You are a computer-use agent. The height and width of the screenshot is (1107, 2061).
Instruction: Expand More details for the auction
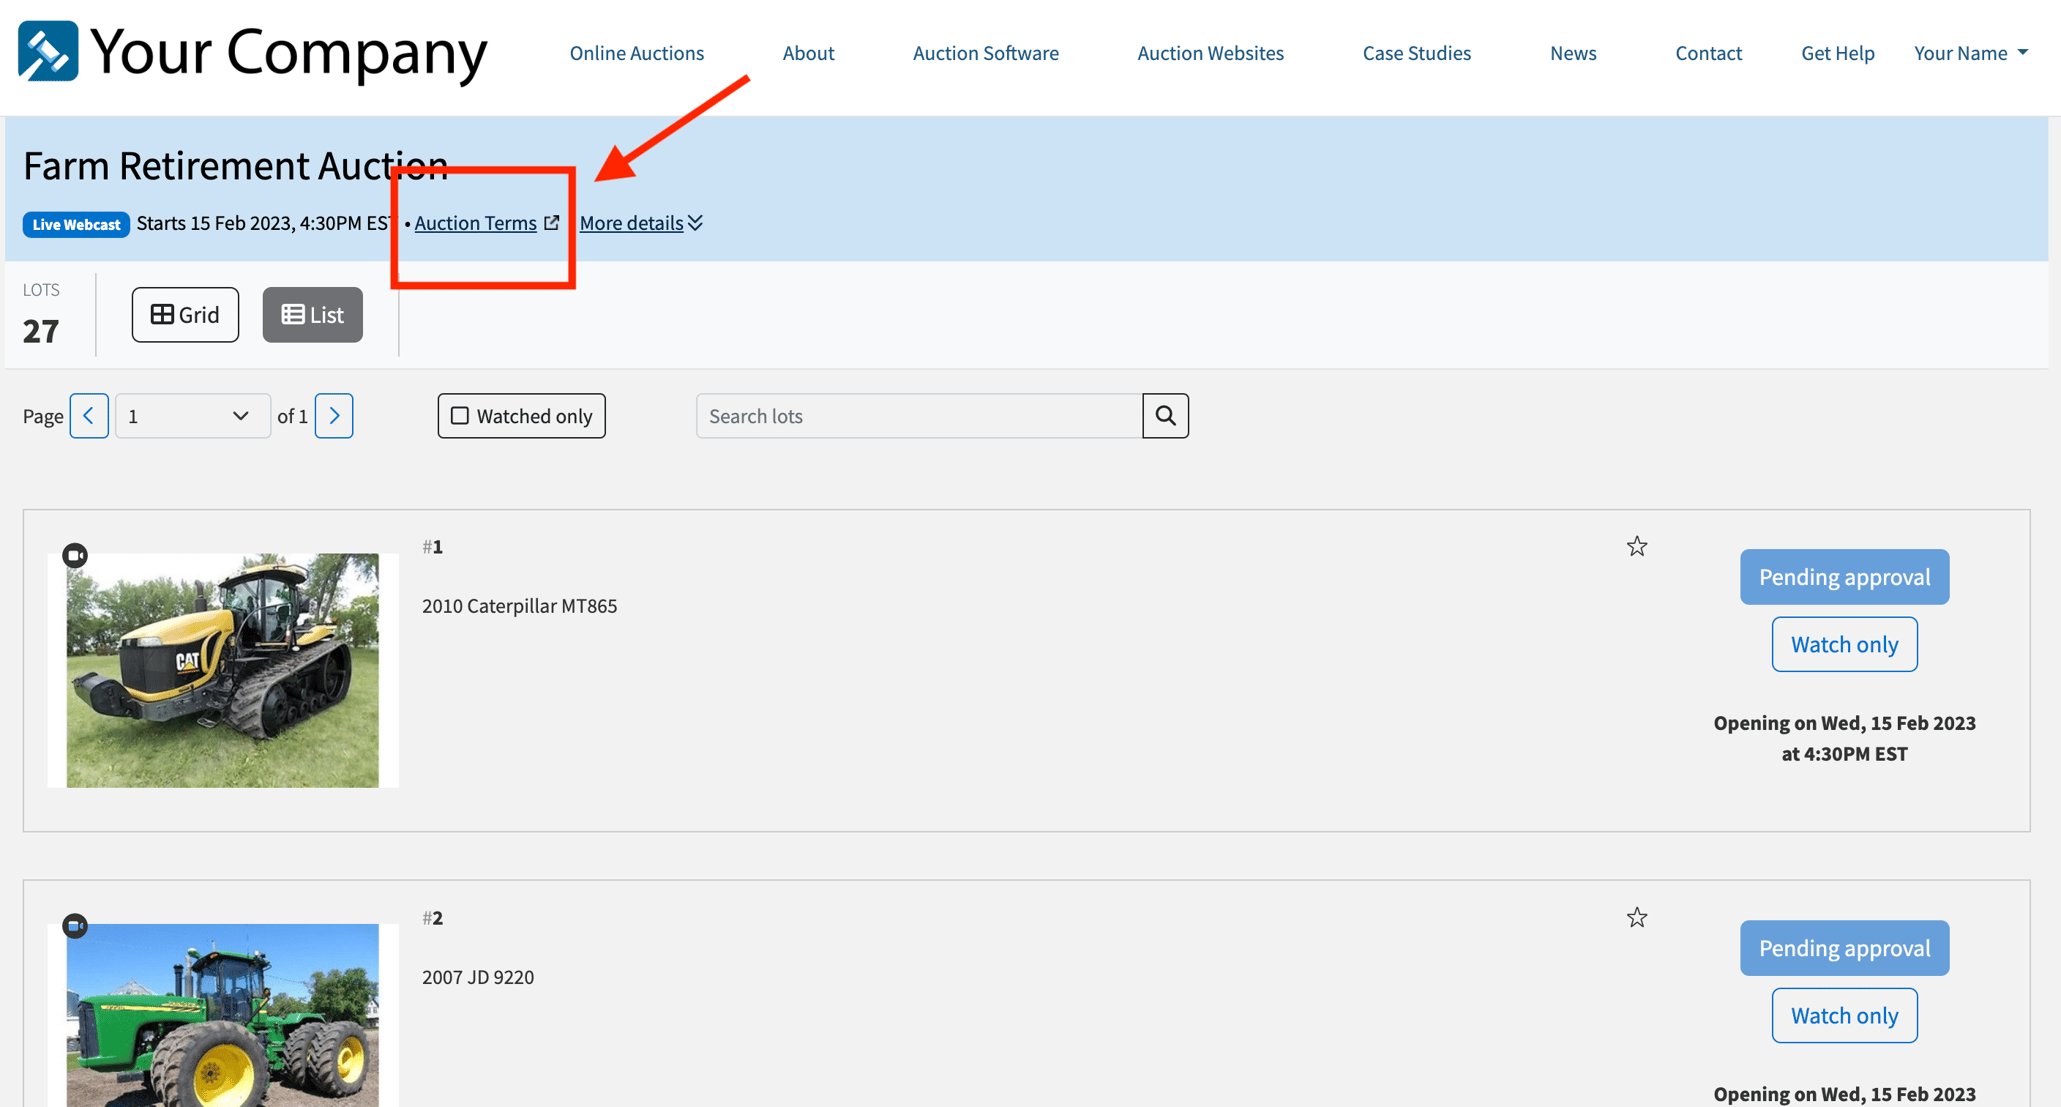pyautogui.click(x=640, y=223)
